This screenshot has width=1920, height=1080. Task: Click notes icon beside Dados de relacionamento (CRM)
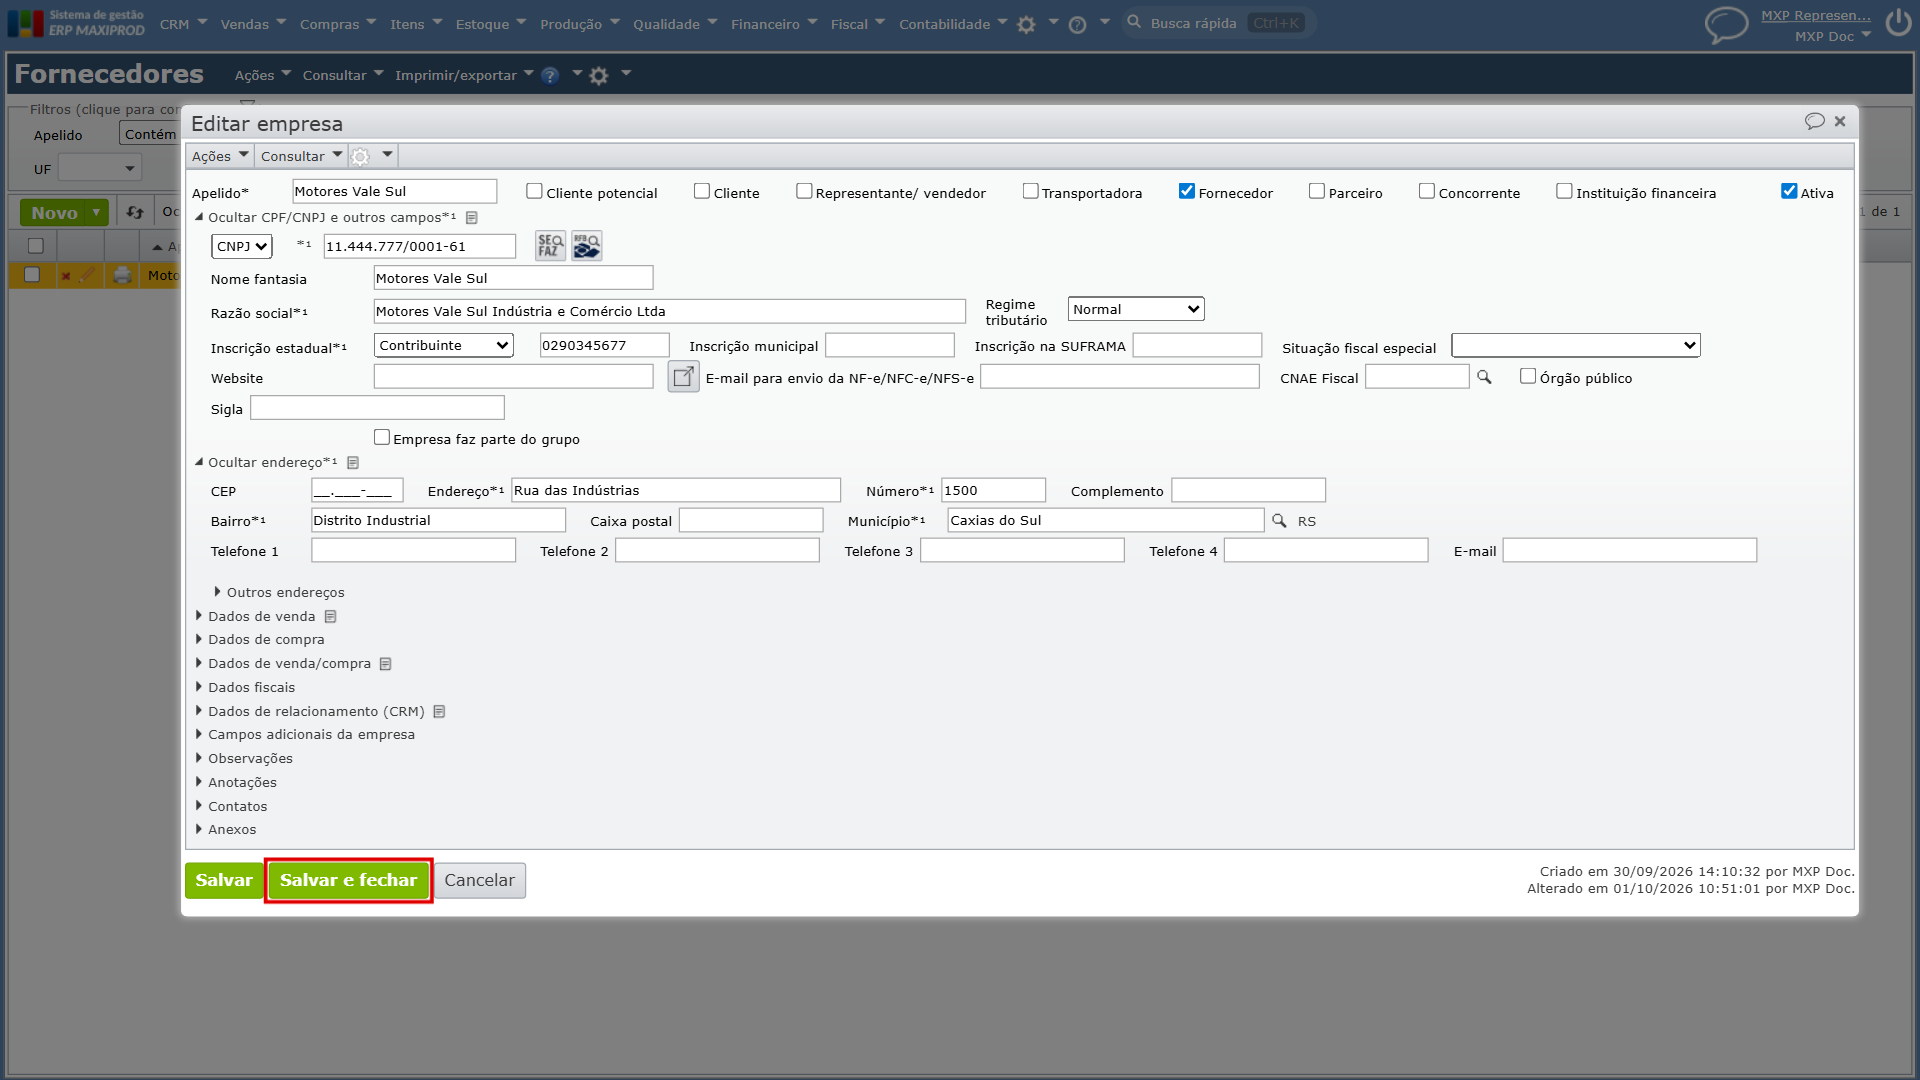(439, 712)
